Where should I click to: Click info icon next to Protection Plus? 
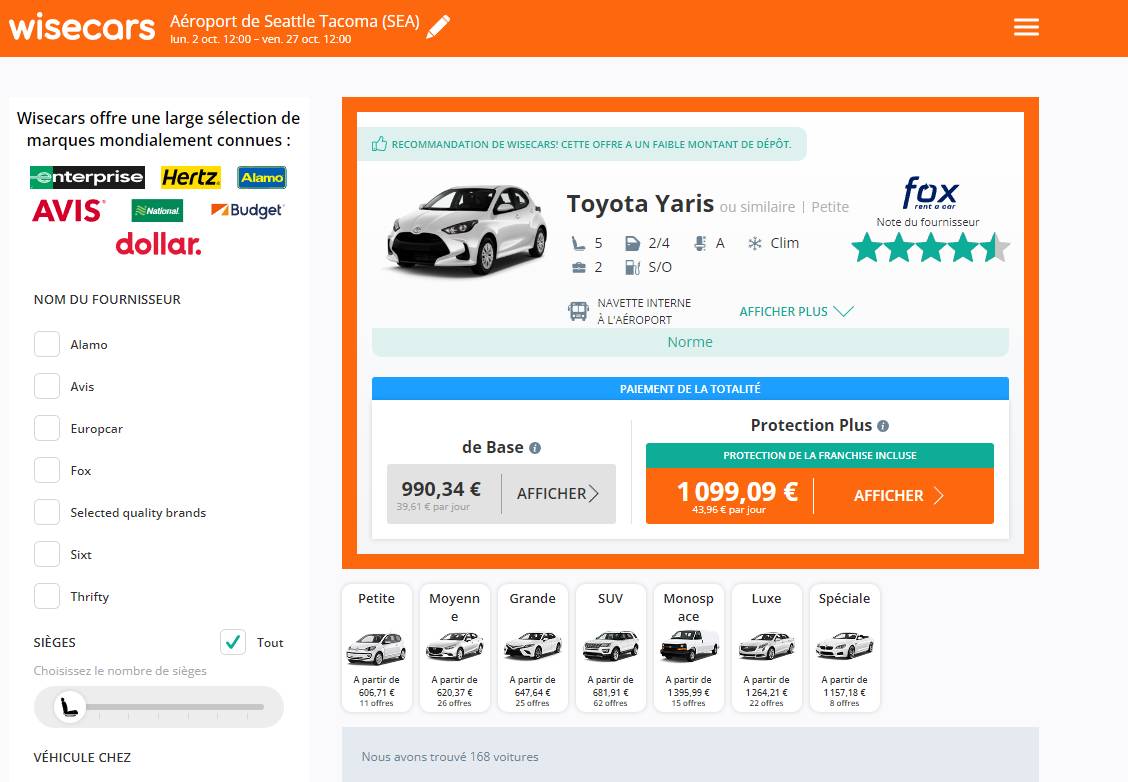click(x=883, y=426)
